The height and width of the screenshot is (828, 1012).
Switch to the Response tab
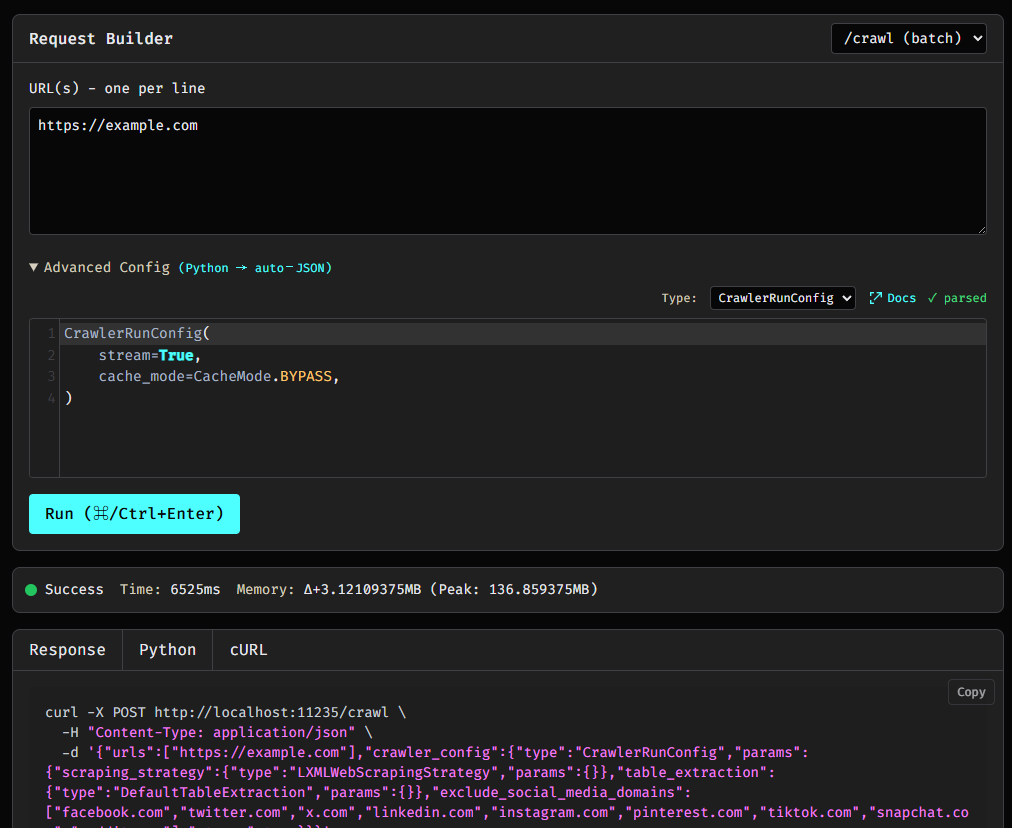(x=67, y=650)
